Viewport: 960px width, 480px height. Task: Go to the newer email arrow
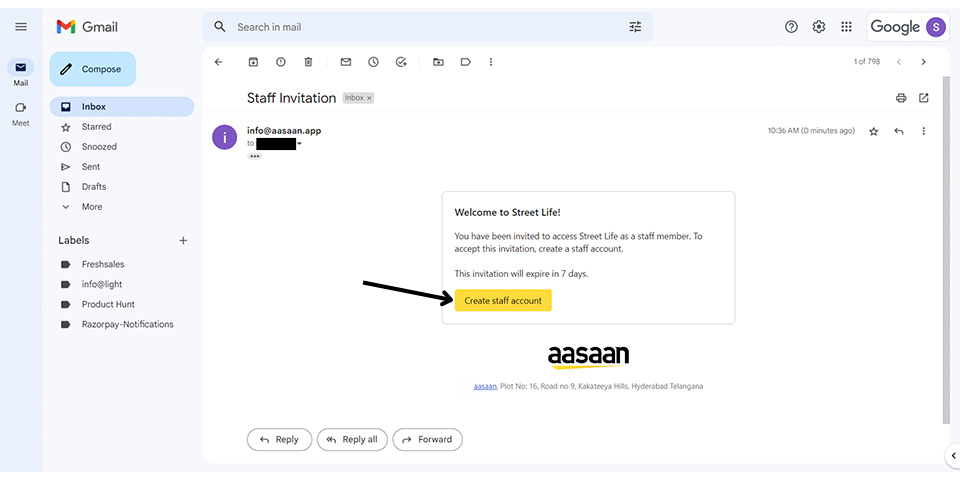pos(899,62)
